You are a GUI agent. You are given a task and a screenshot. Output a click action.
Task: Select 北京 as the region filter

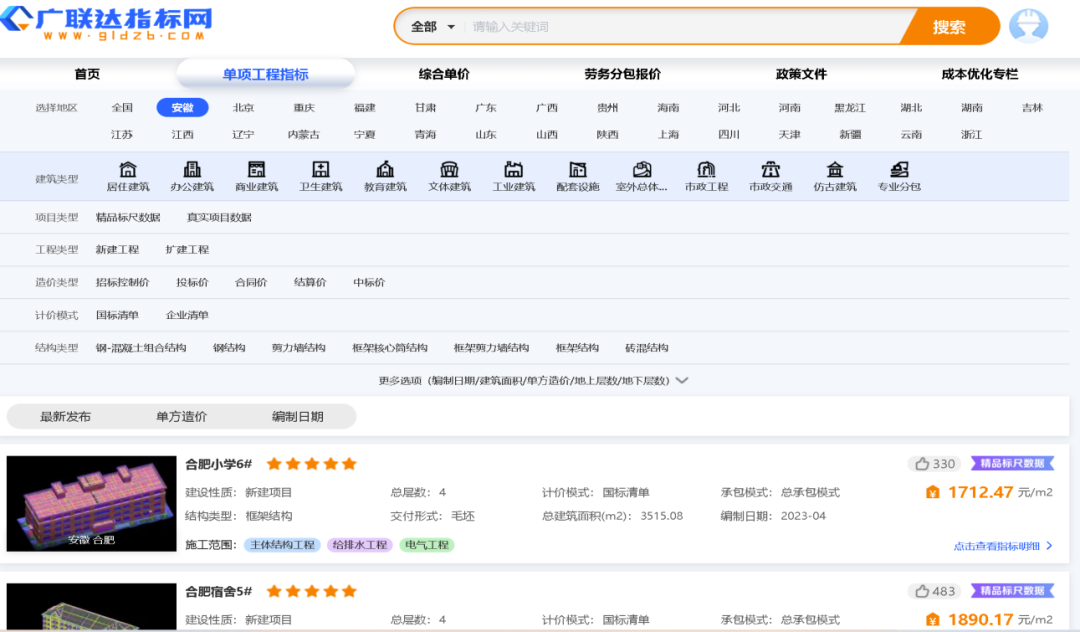243,108
